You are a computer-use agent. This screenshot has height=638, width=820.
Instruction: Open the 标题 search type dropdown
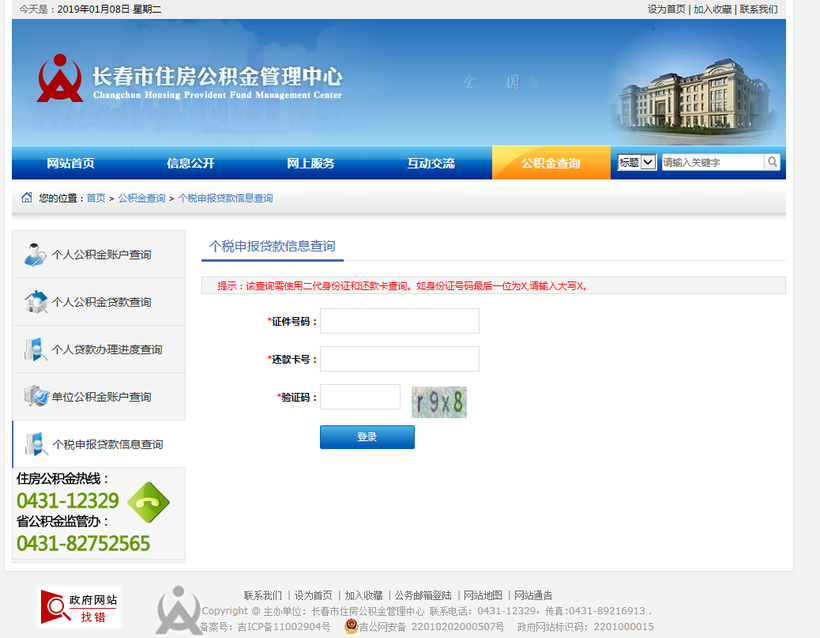636,162
